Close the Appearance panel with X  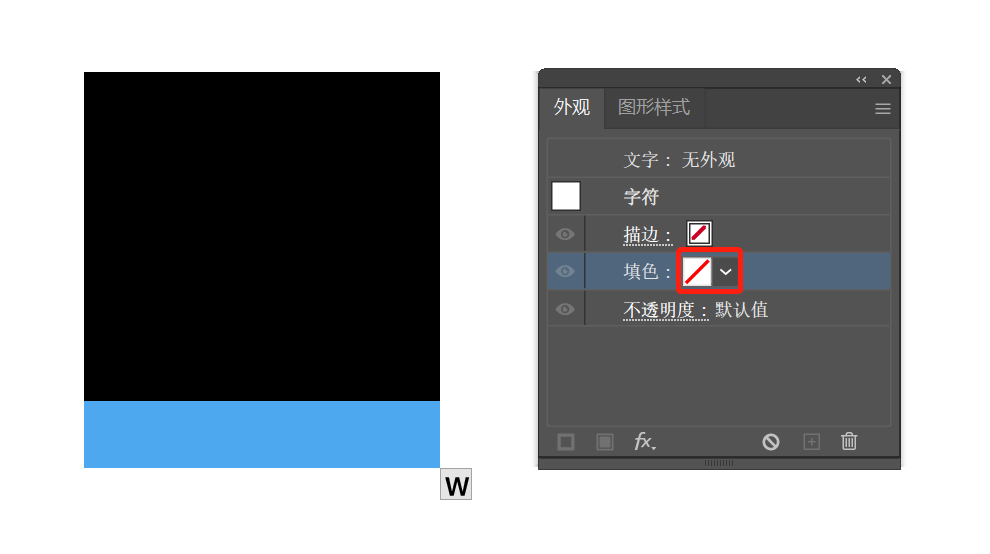(x=886, y=80)
